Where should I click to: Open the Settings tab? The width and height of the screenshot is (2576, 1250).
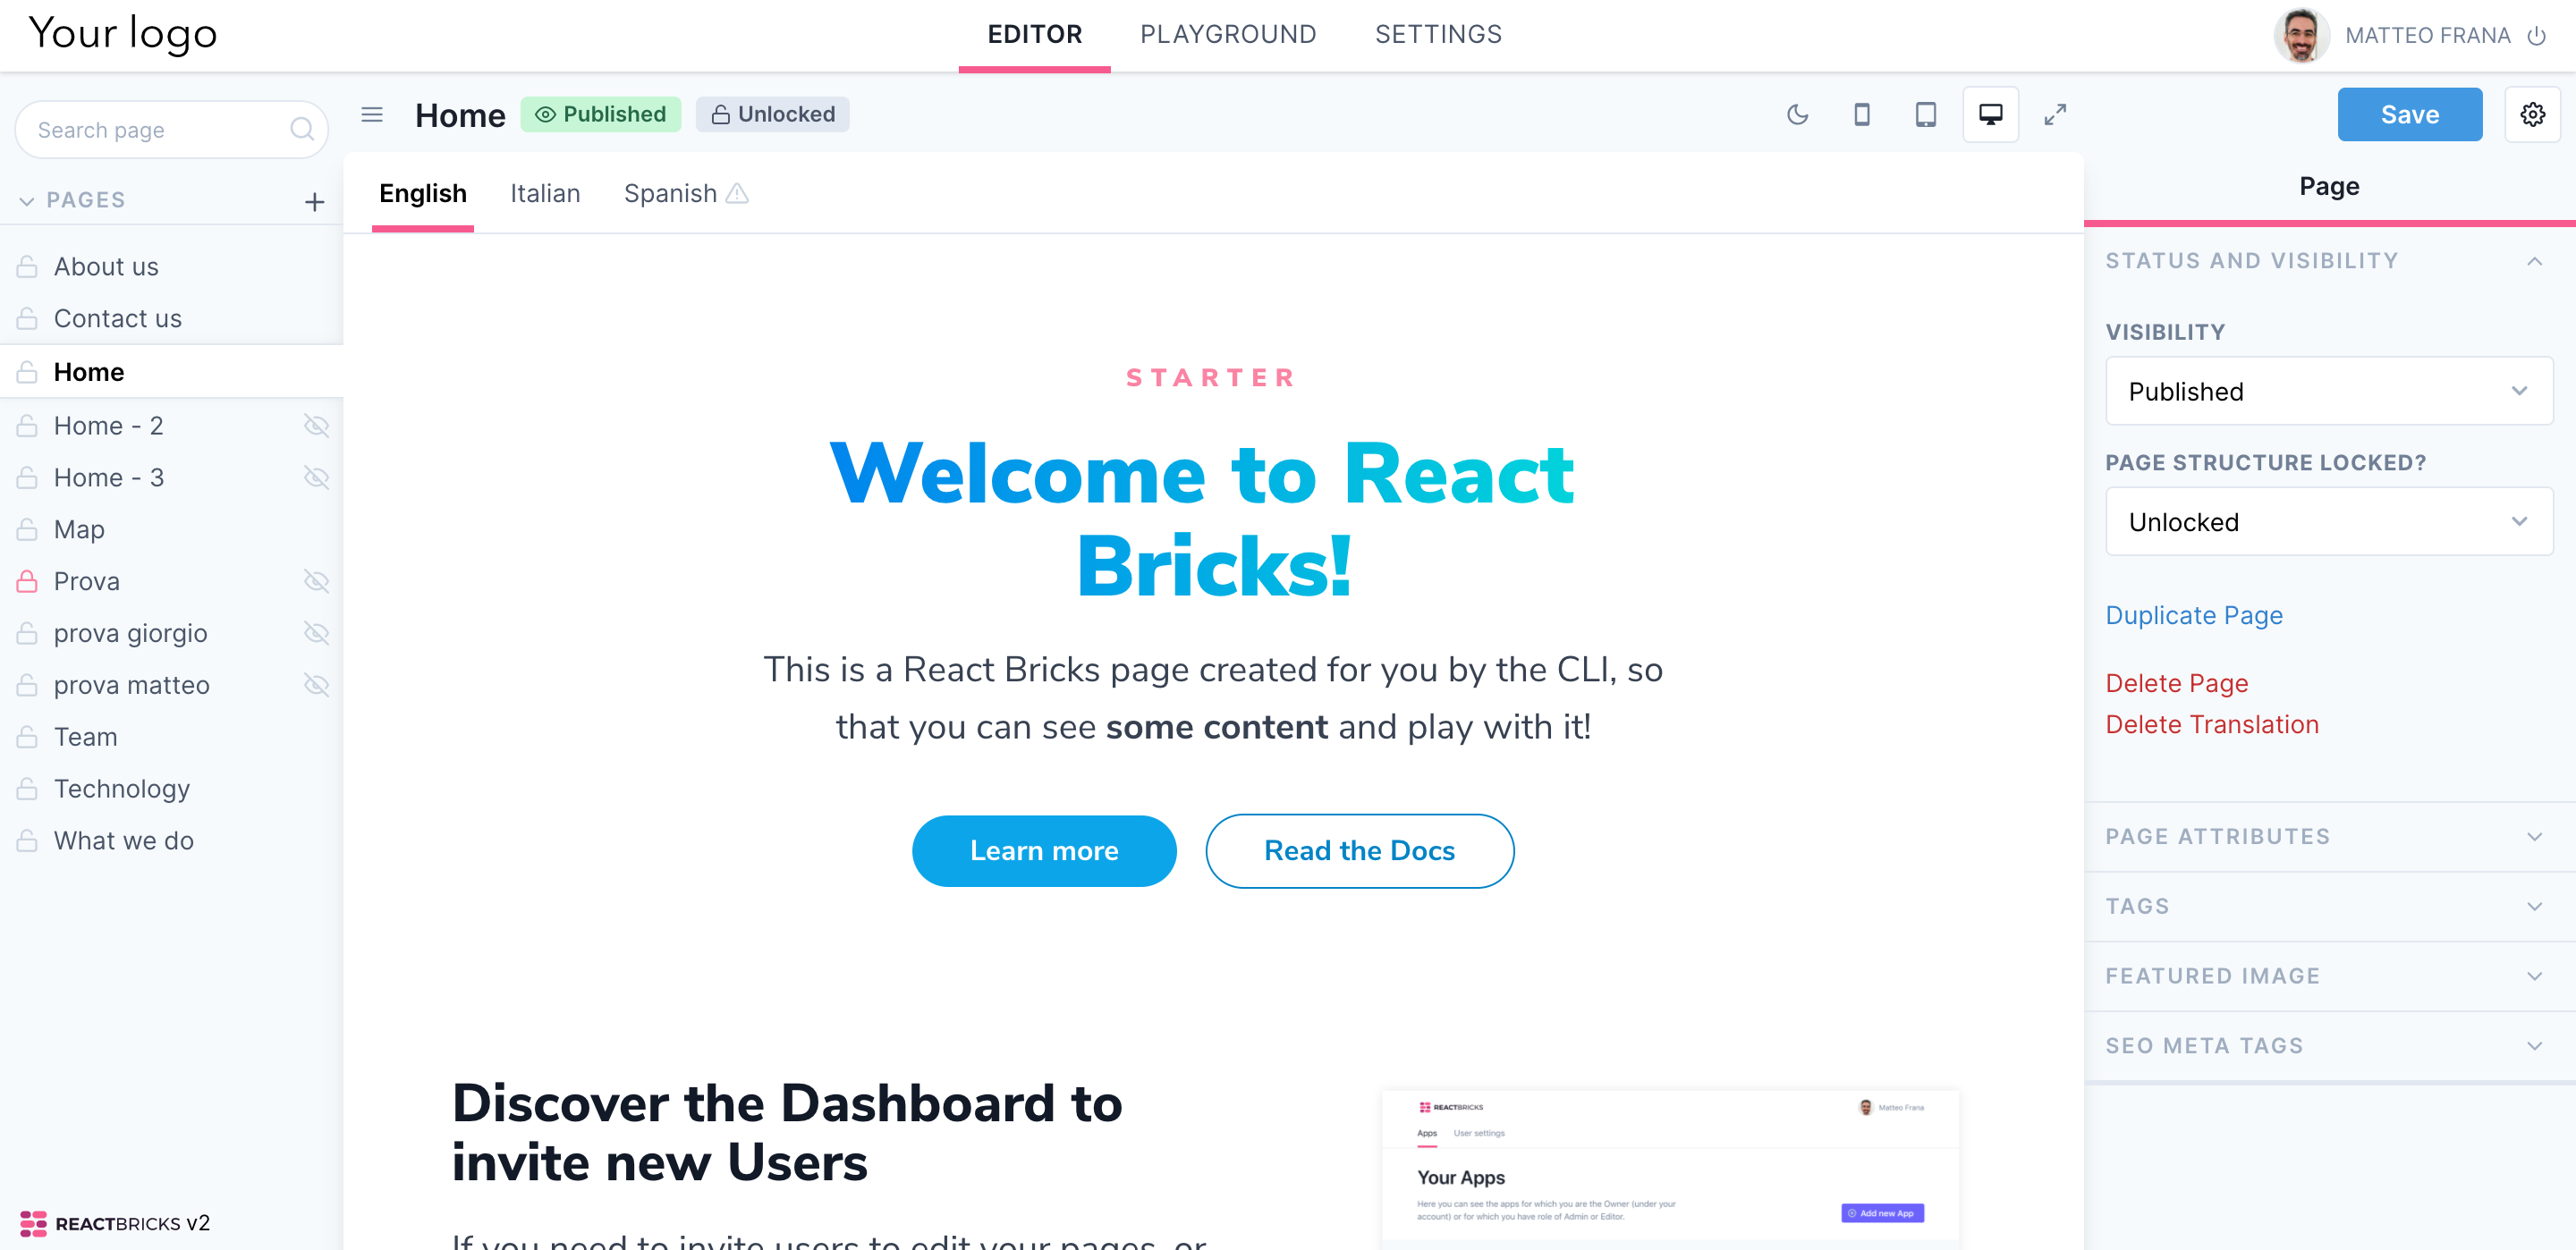(x=1437, y=35)
